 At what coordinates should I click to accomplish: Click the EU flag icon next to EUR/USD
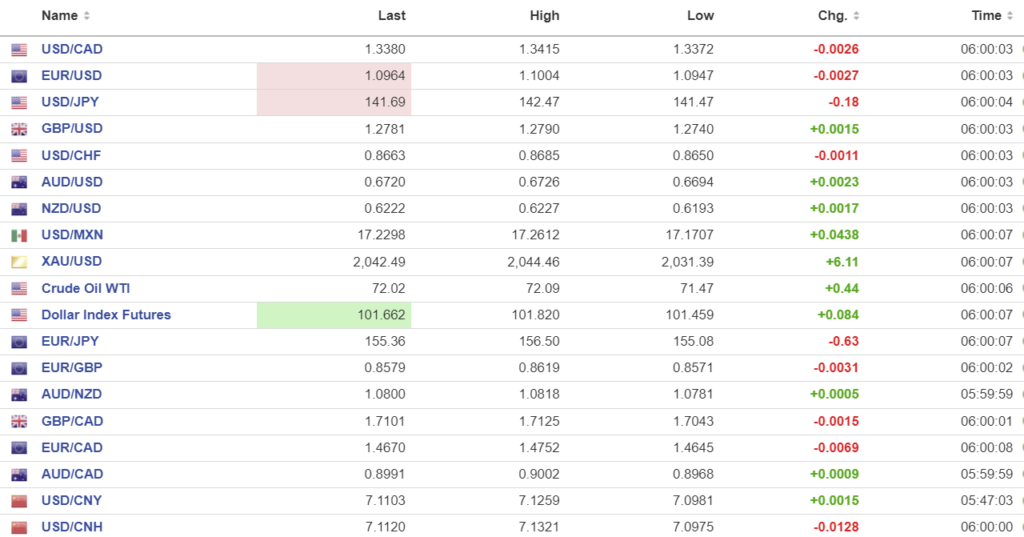point(19,76)
